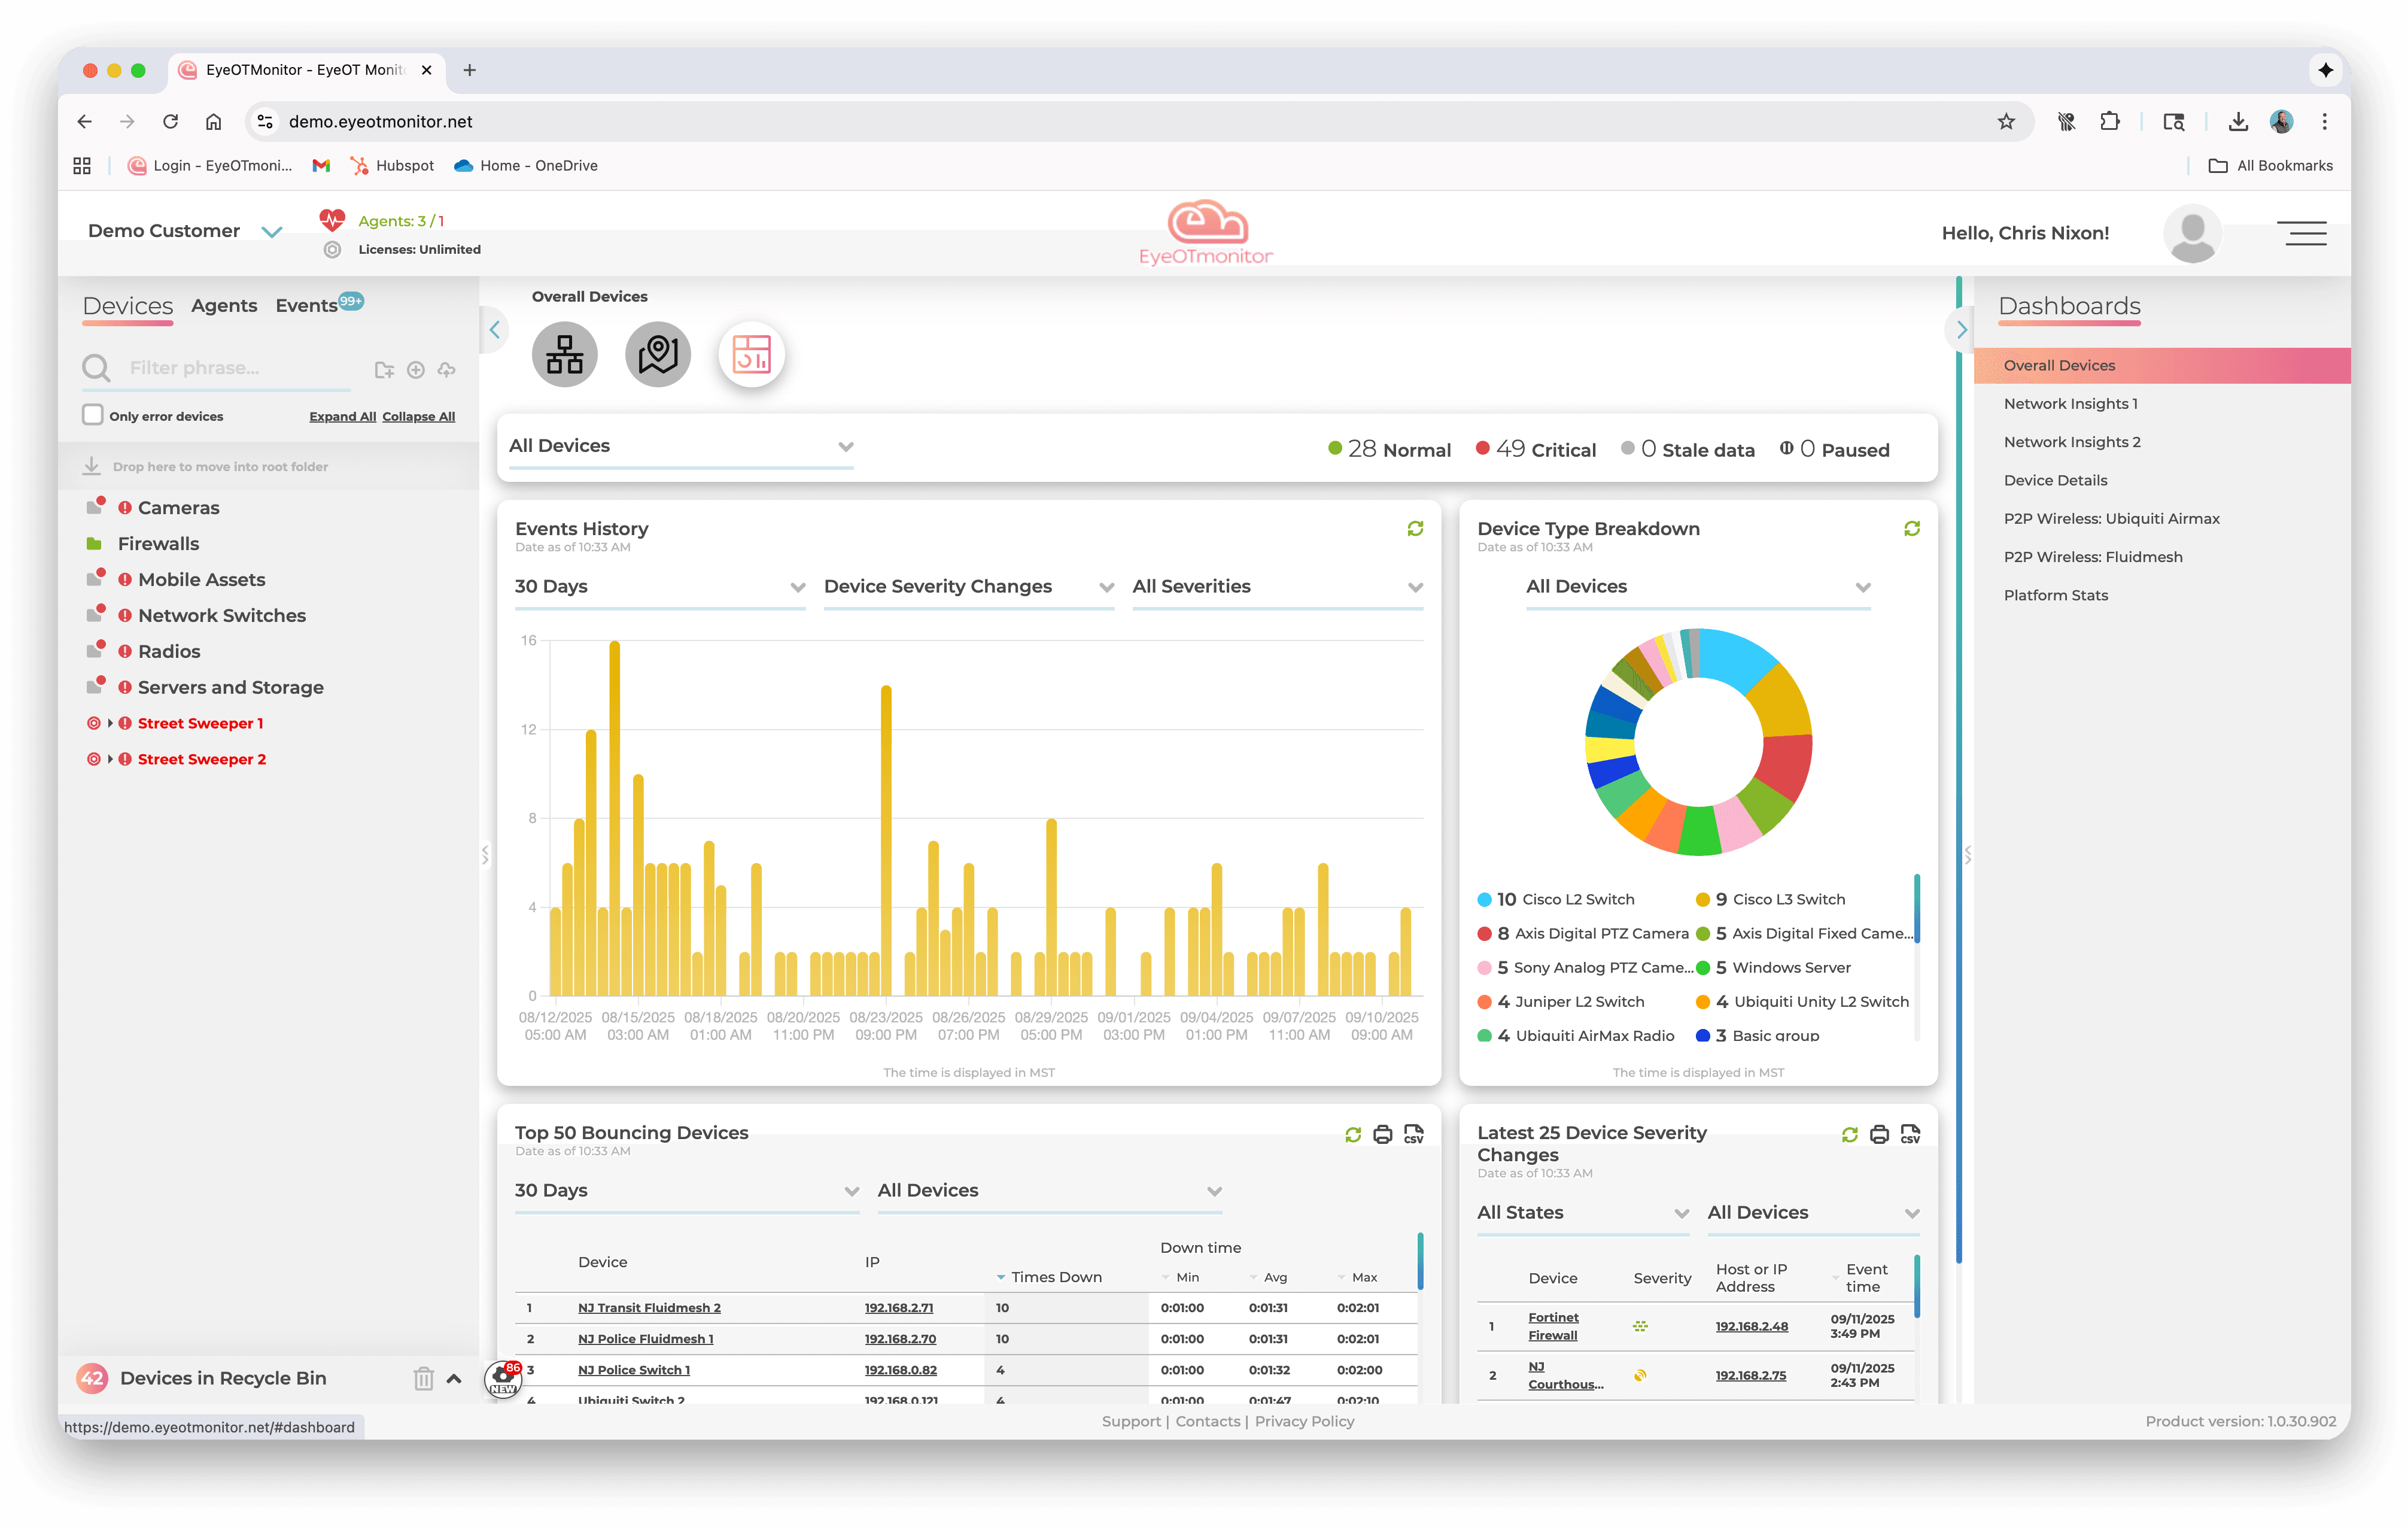Open the network topology view icon

click(564, 354)
